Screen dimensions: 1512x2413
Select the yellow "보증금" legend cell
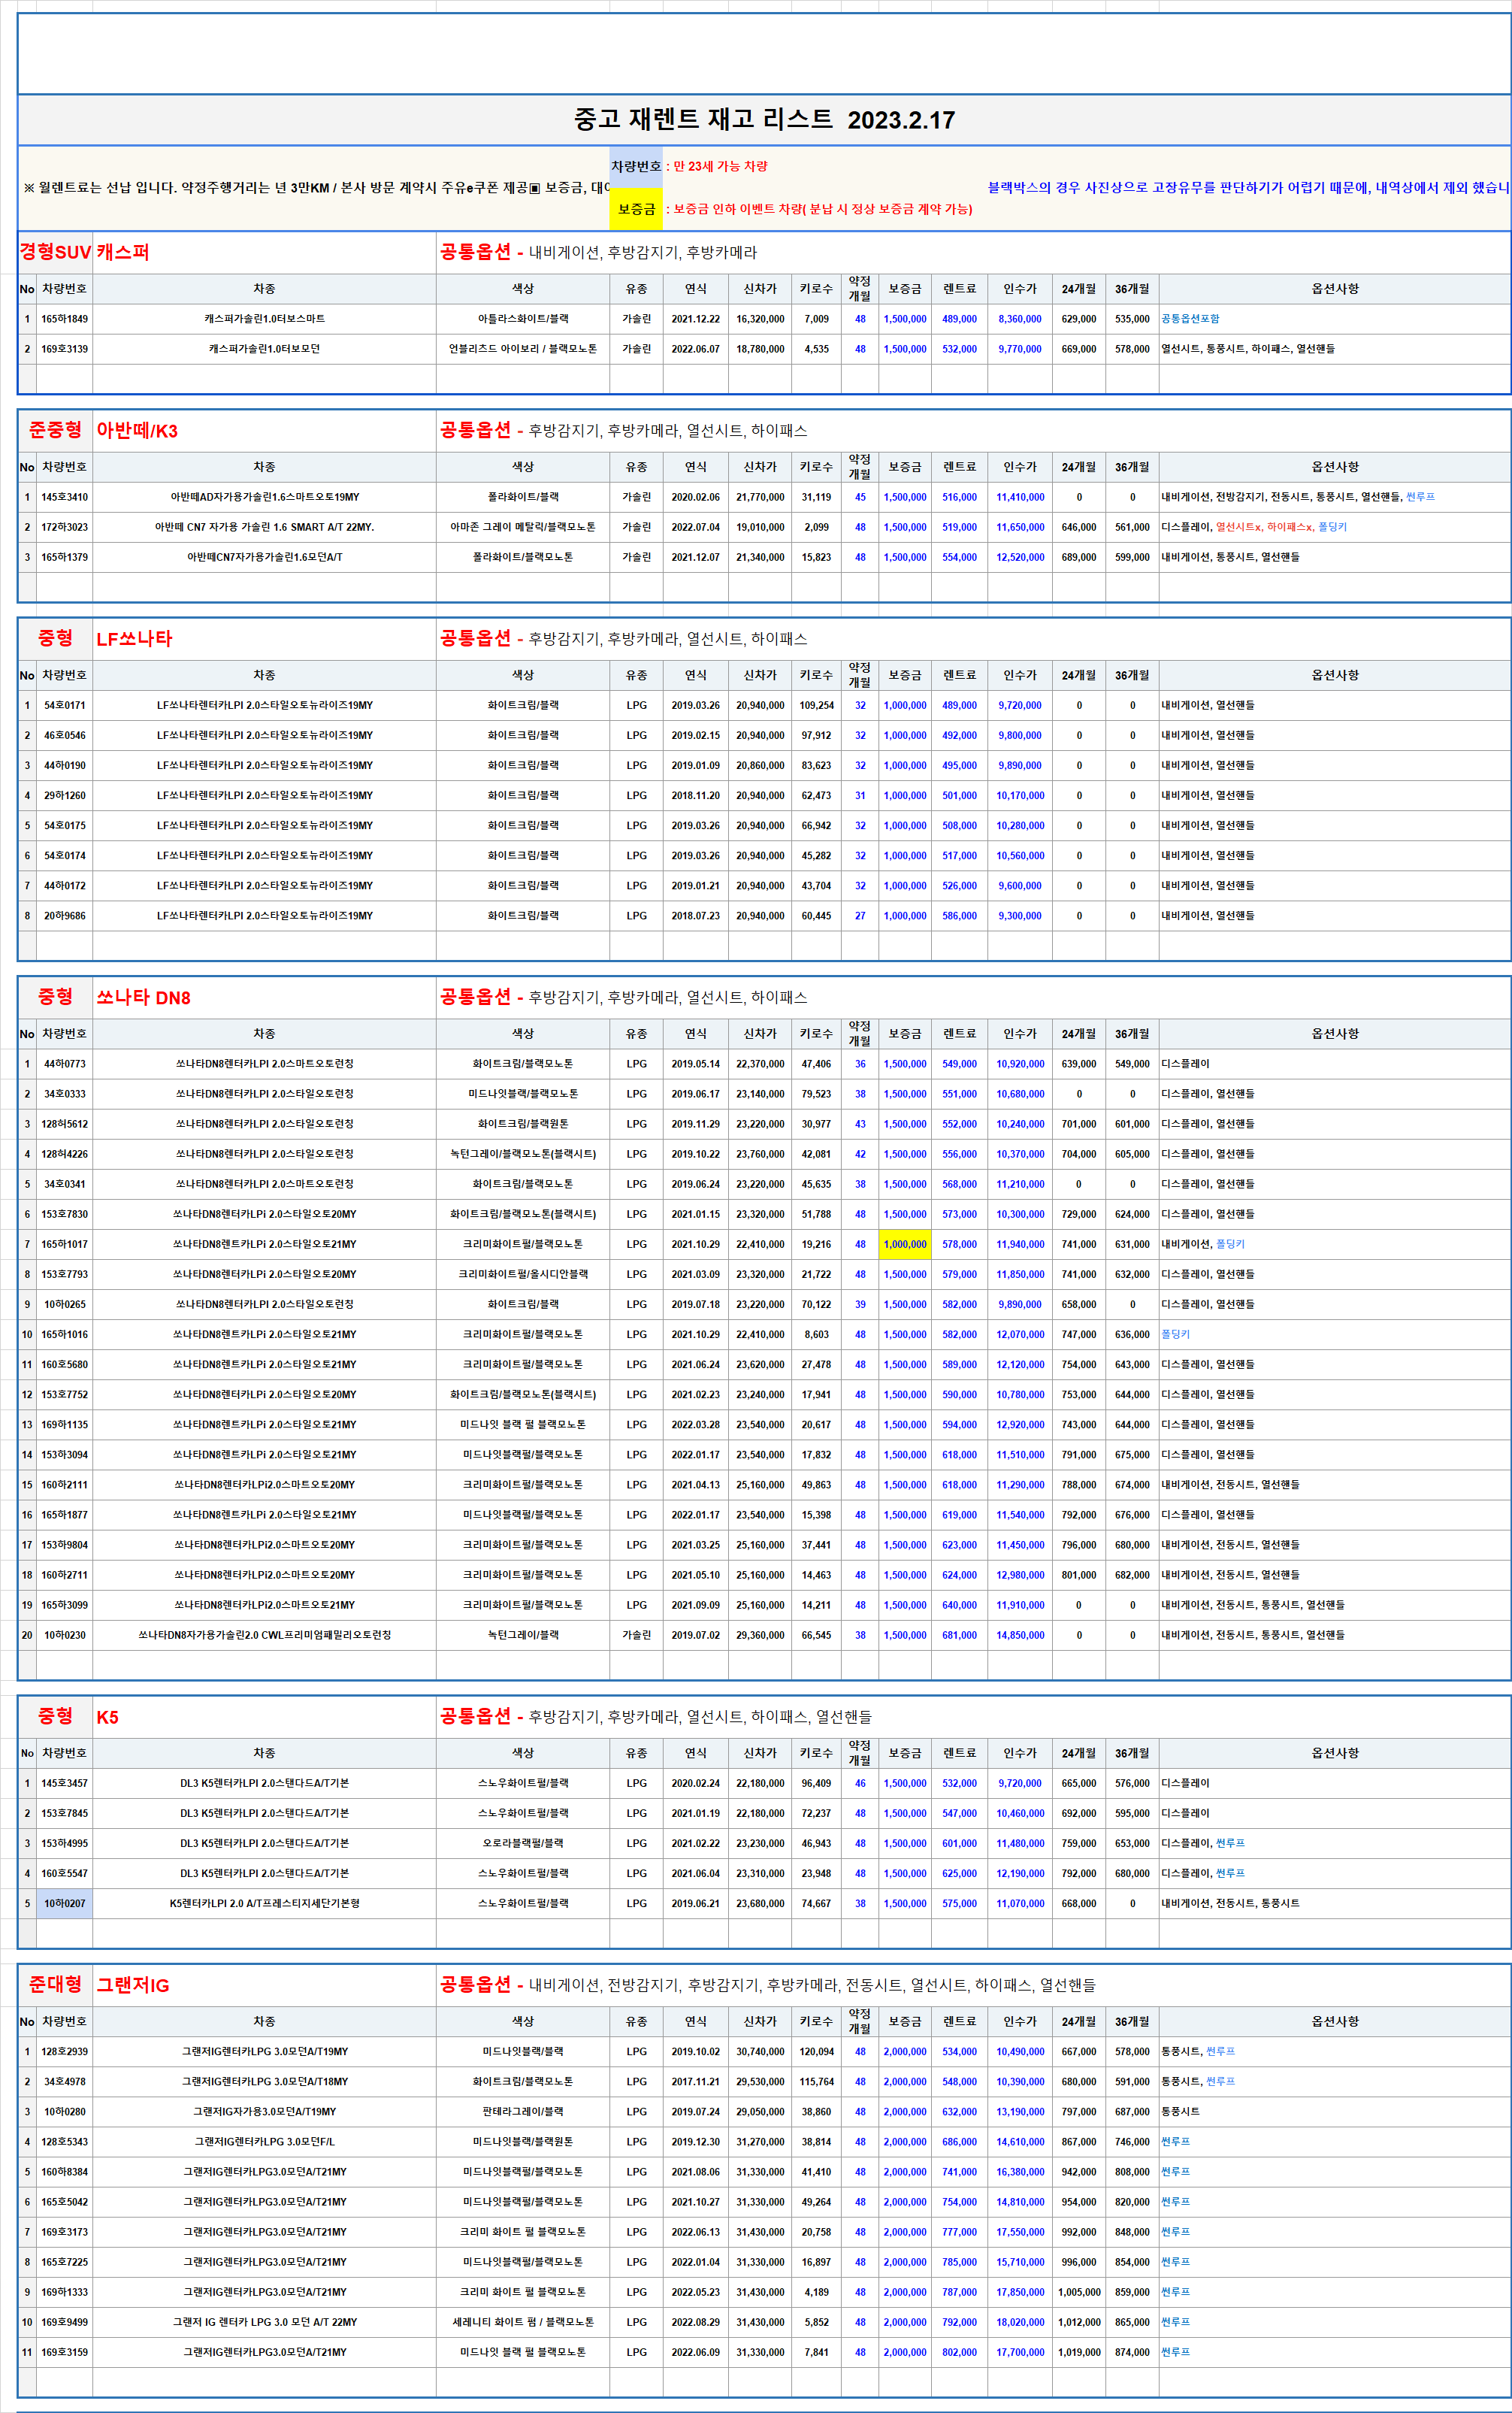click(636, 209)
